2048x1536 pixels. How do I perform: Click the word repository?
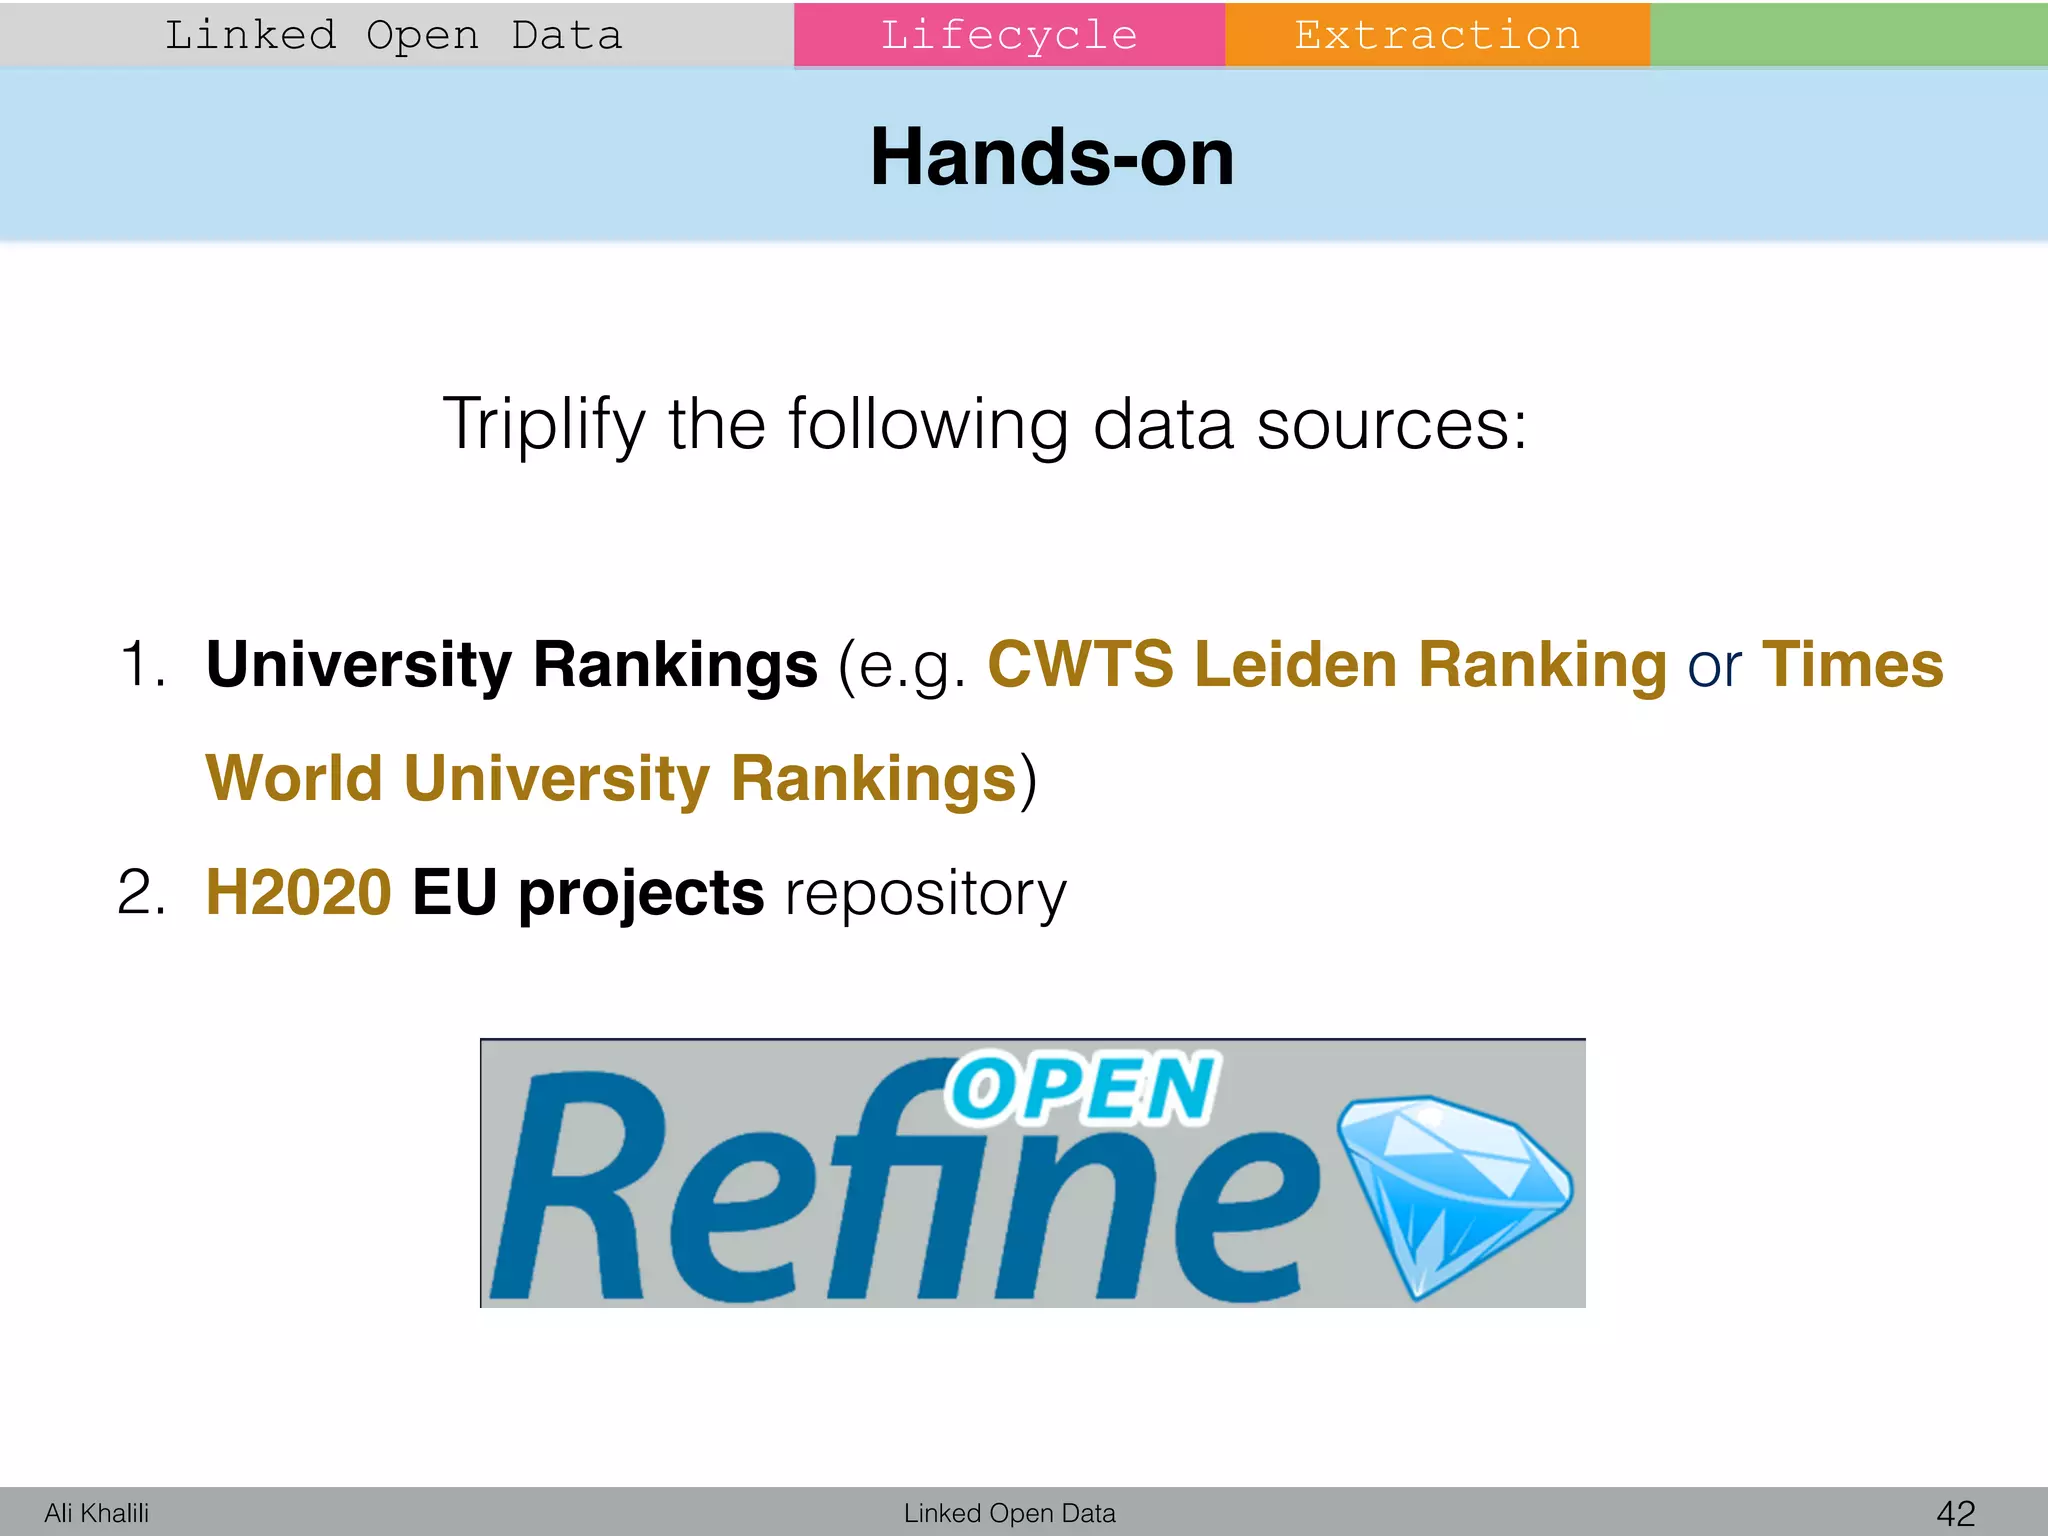(x=925, y=894)
